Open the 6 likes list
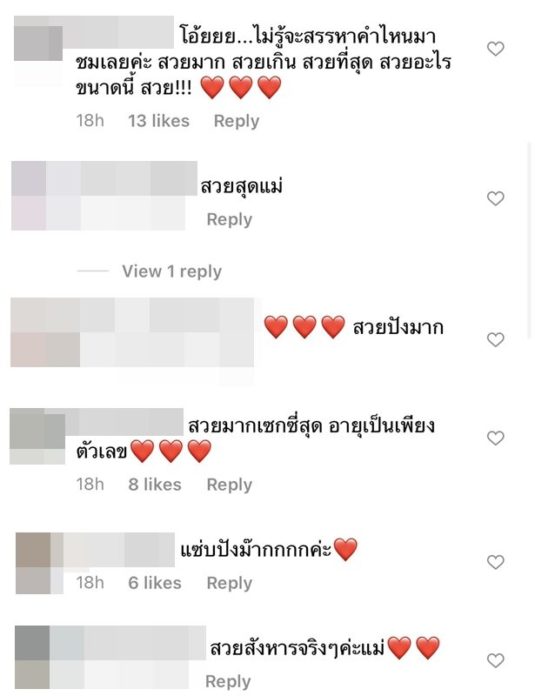535x696 pixels. coord(155,583)
